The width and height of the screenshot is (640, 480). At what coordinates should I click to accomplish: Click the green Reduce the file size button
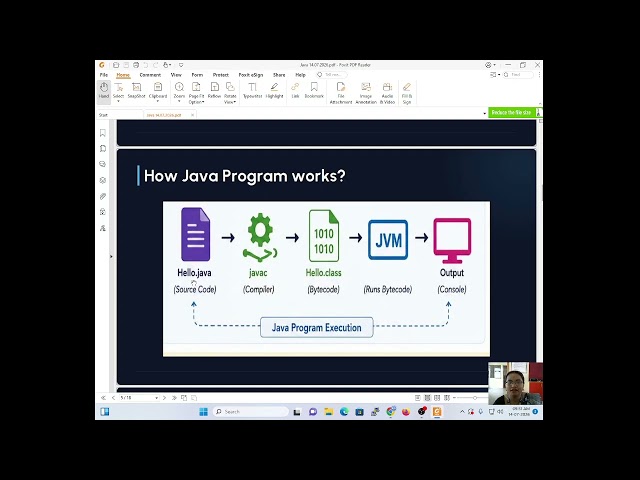(x=511, y=113)
